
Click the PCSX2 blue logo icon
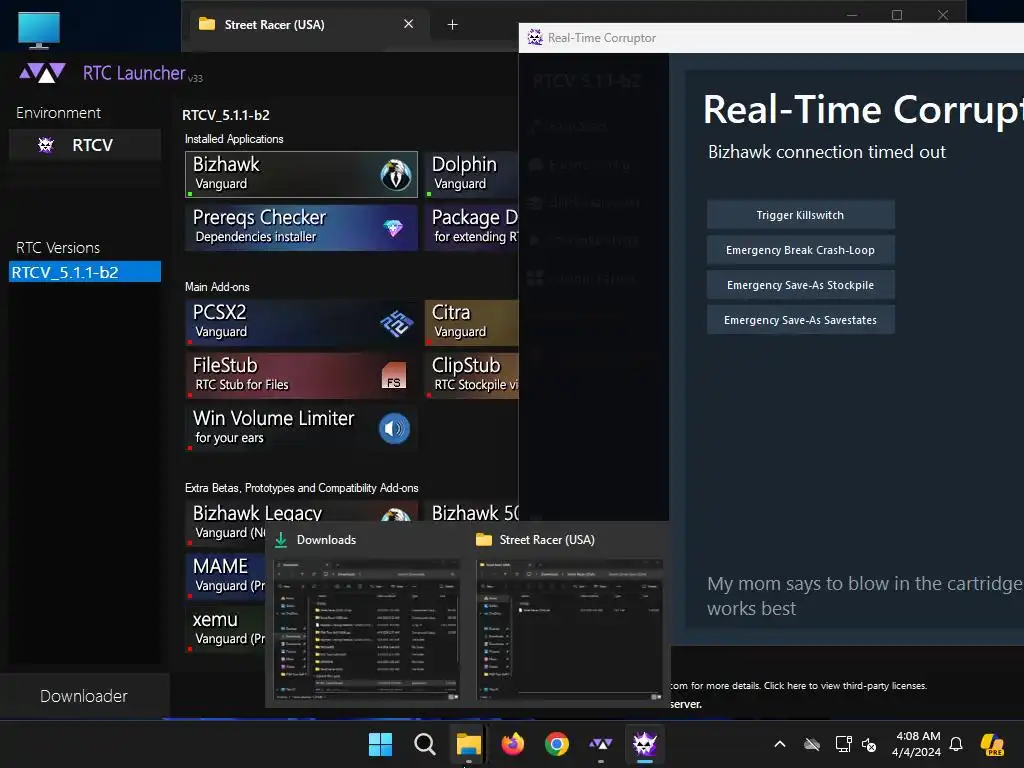tap(396, 323)
